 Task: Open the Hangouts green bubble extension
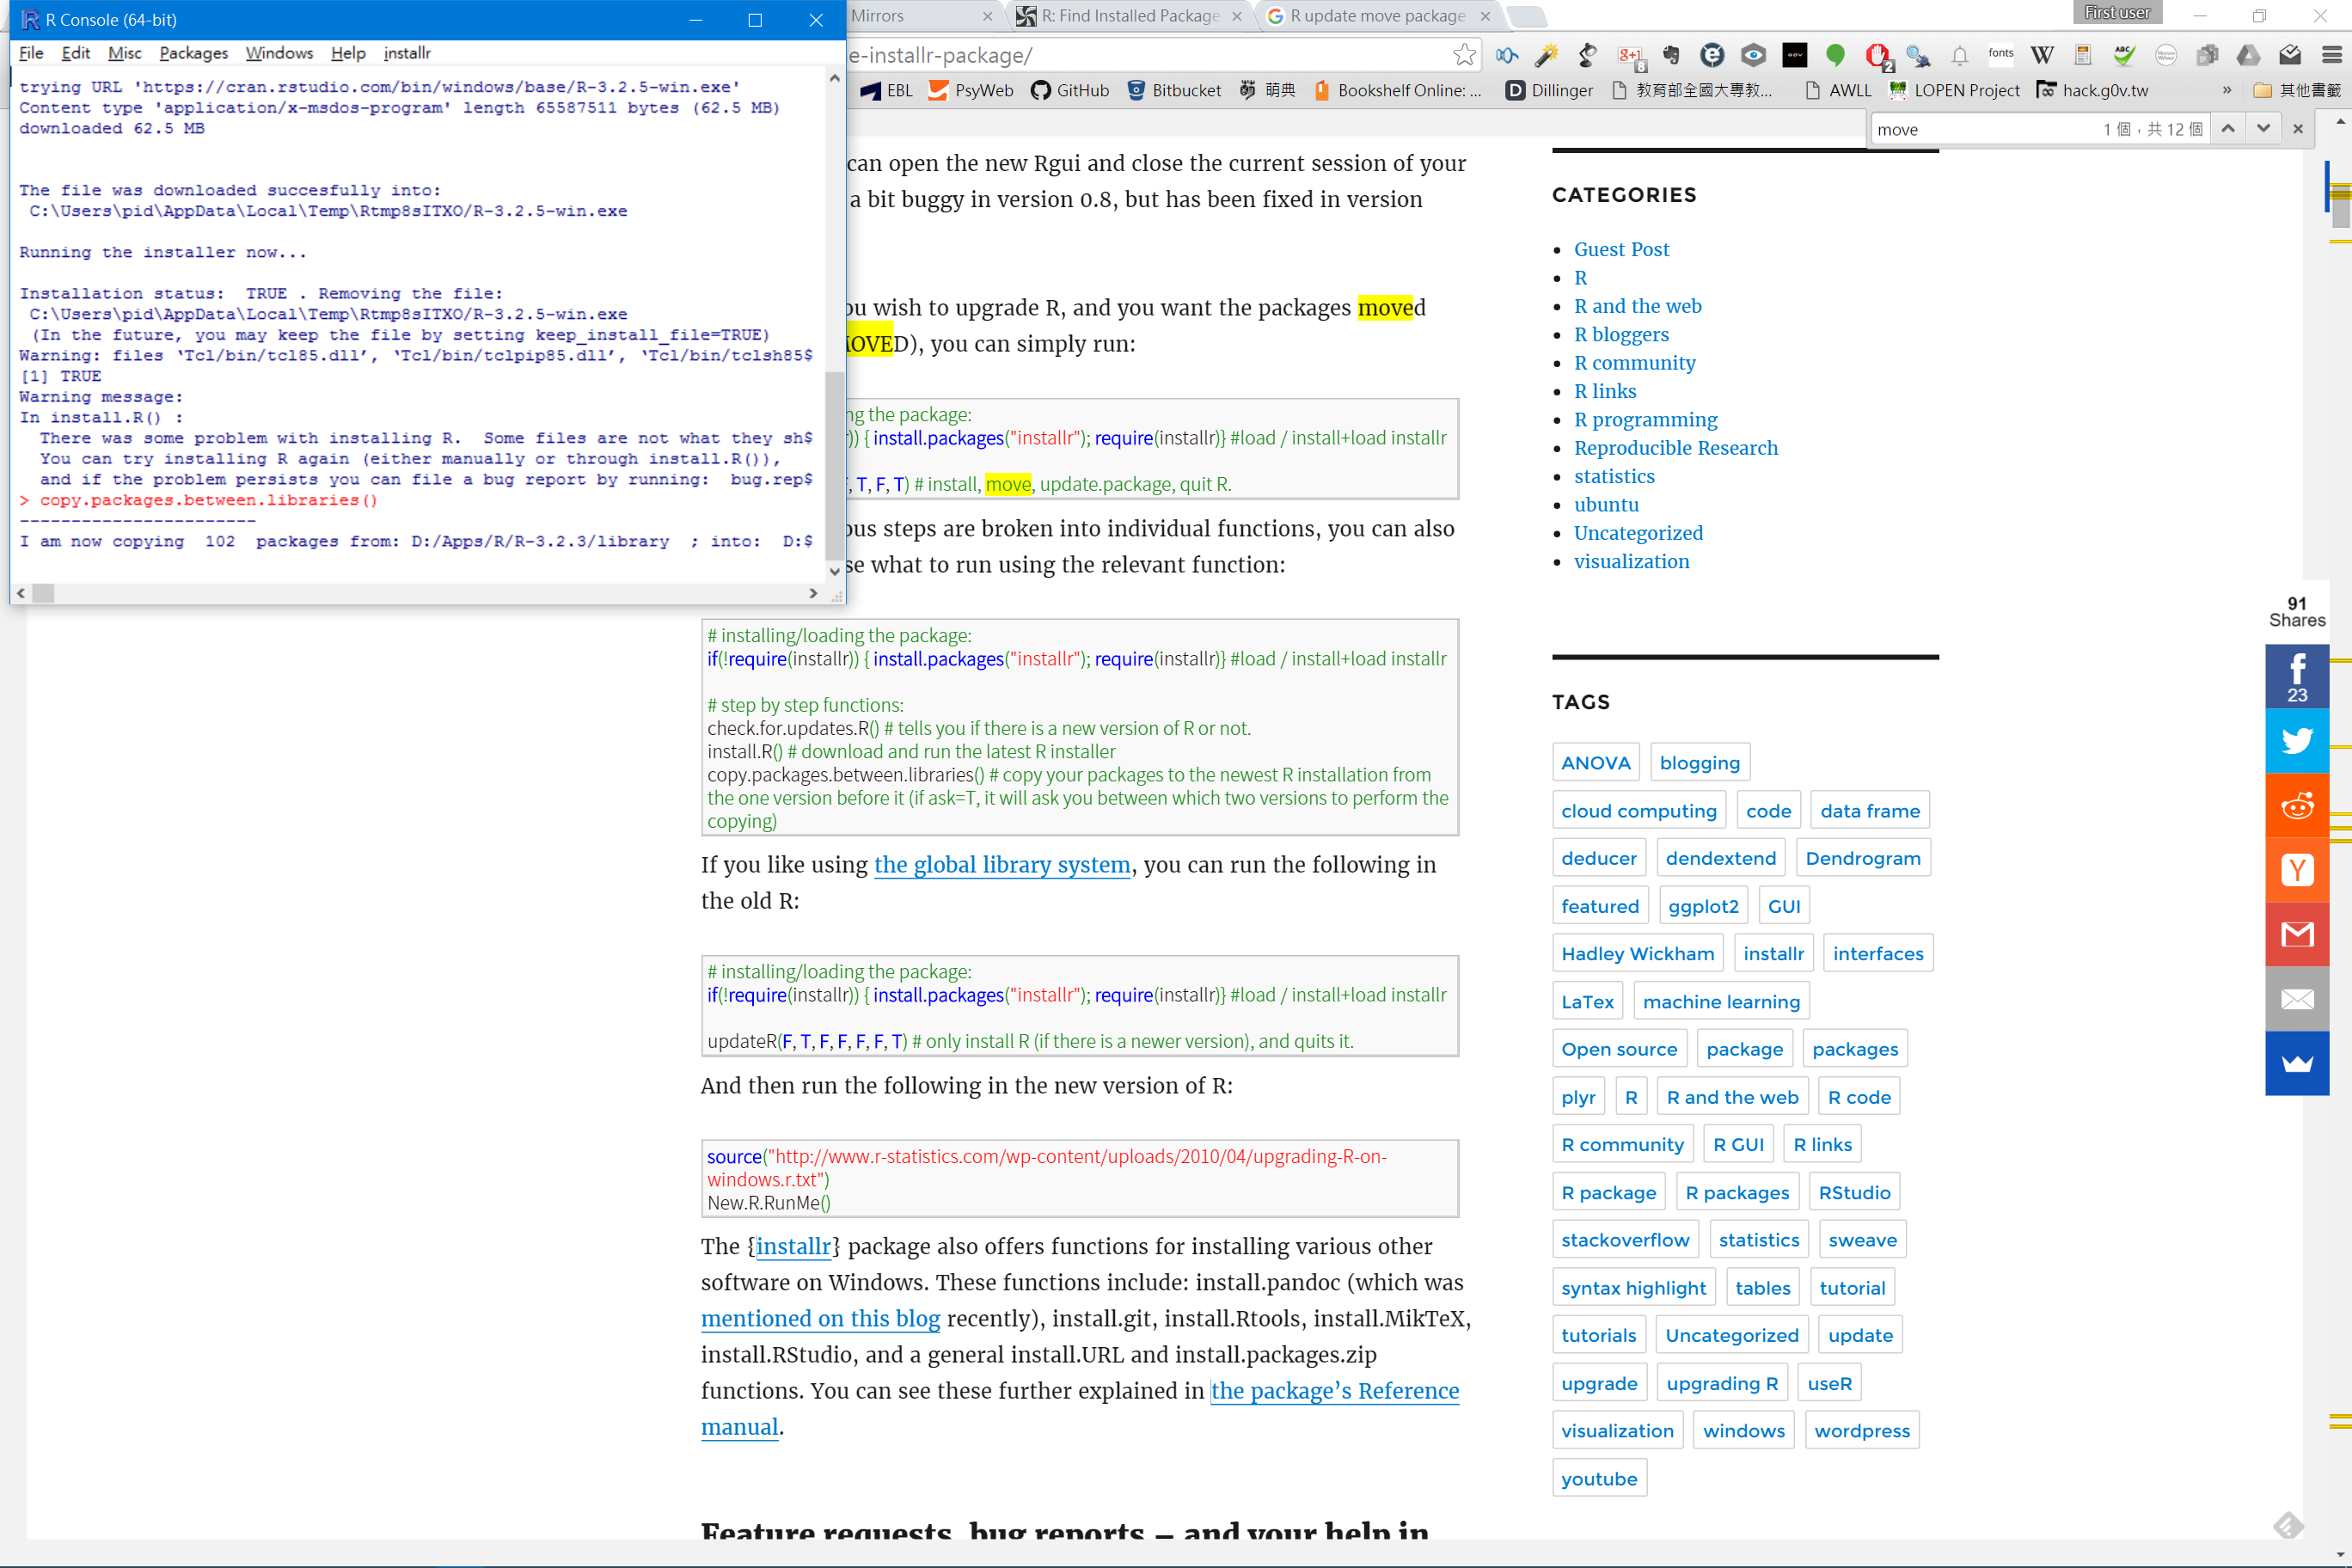point(1835,56)
